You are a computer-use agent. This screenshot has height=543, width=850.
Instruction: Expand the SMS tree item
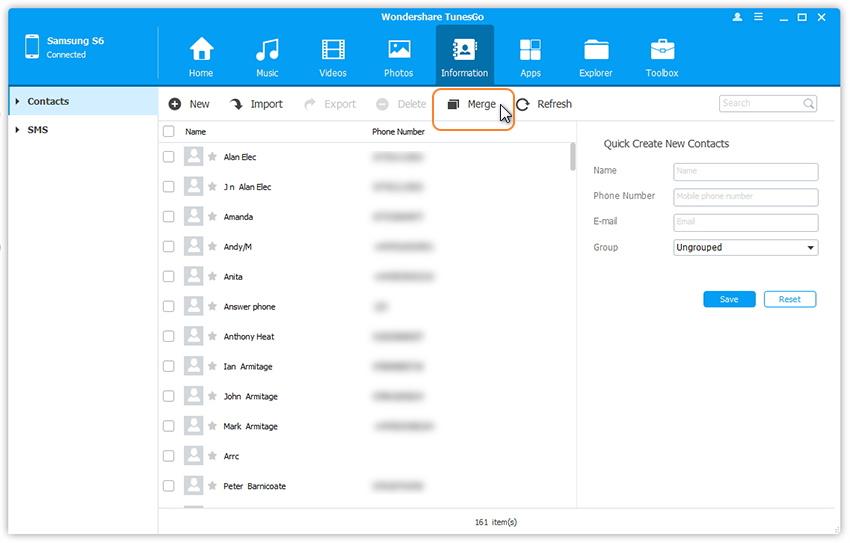click(x=17, y=130)
